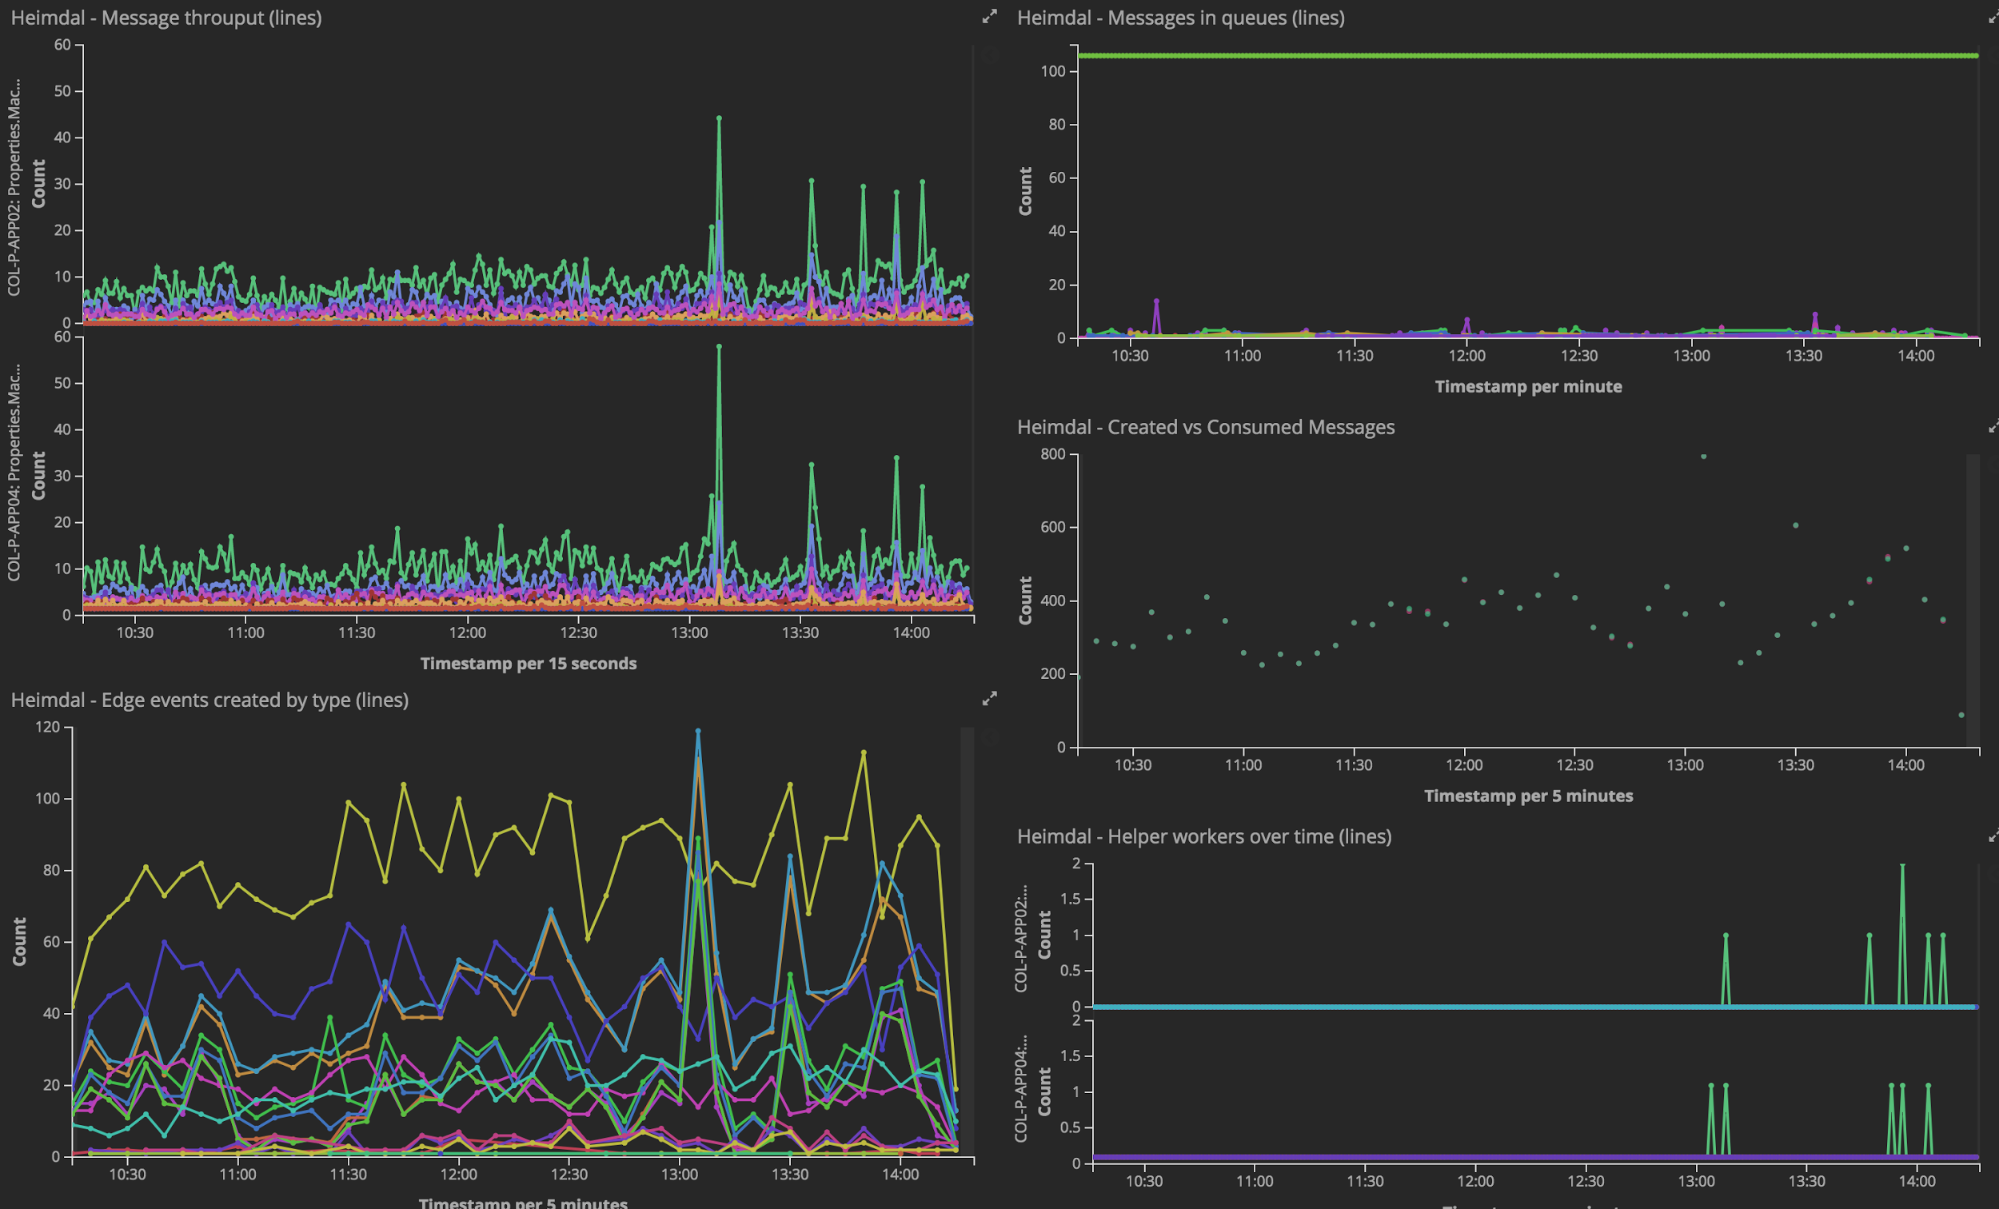This screenshot has height=1209, width=1999.
Task: Click the Edge events created by type title
Action: click(209, 700)
